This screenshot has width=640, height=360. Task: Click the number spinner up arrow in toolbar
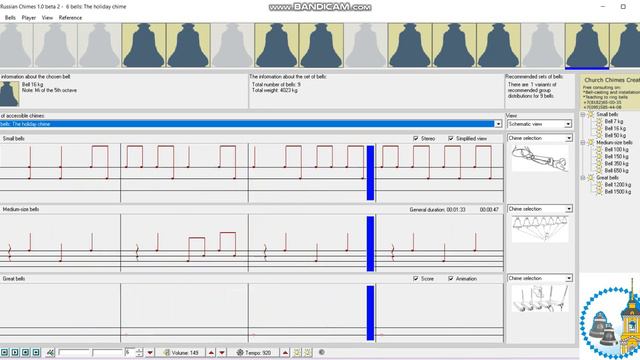click(x=139, y=350)
